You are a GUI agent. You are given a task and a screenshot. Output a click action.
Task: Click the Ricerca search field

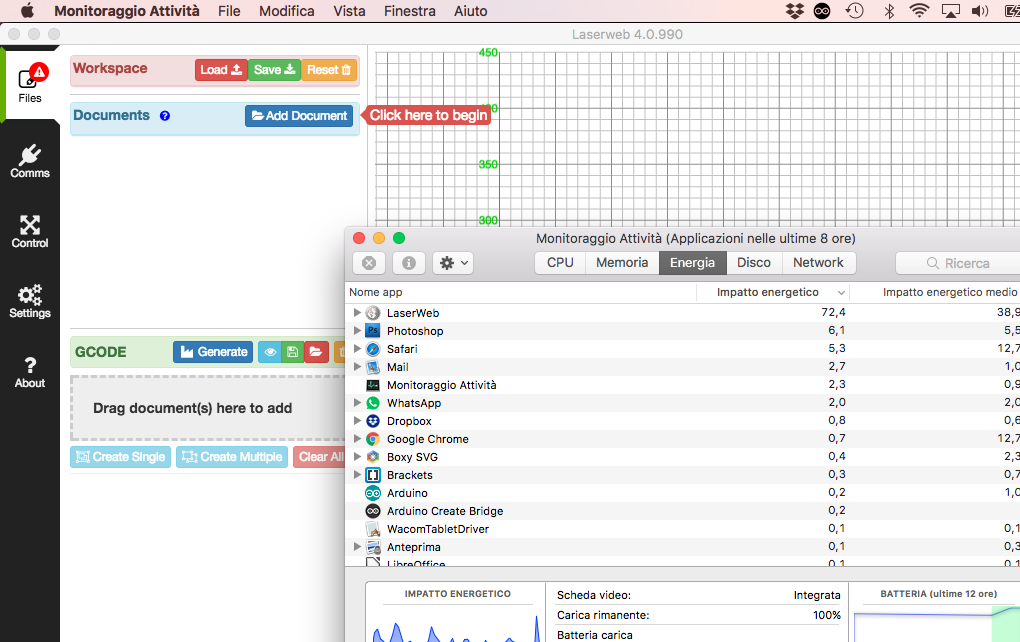pyautogui.click(x=958, y=263)
